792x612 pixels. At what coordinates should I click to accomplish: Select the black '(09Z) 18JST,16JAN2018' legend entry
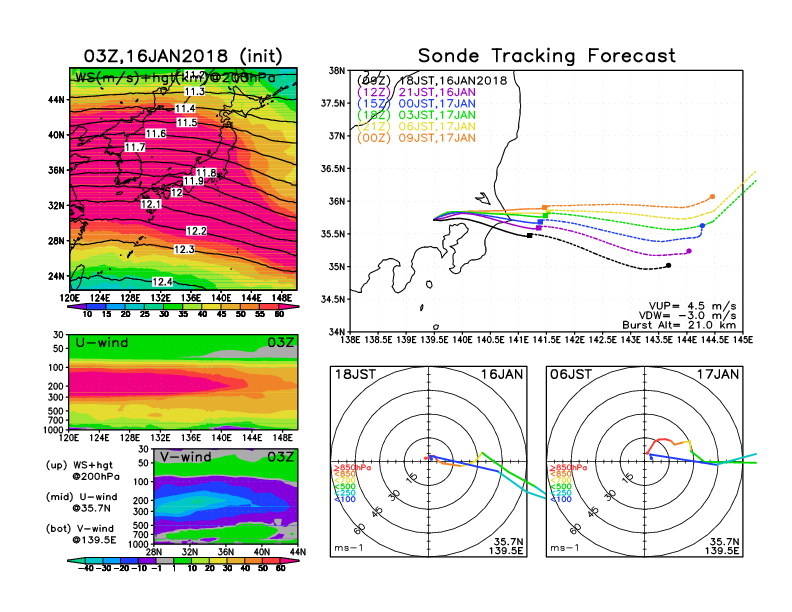pos(432,81)
